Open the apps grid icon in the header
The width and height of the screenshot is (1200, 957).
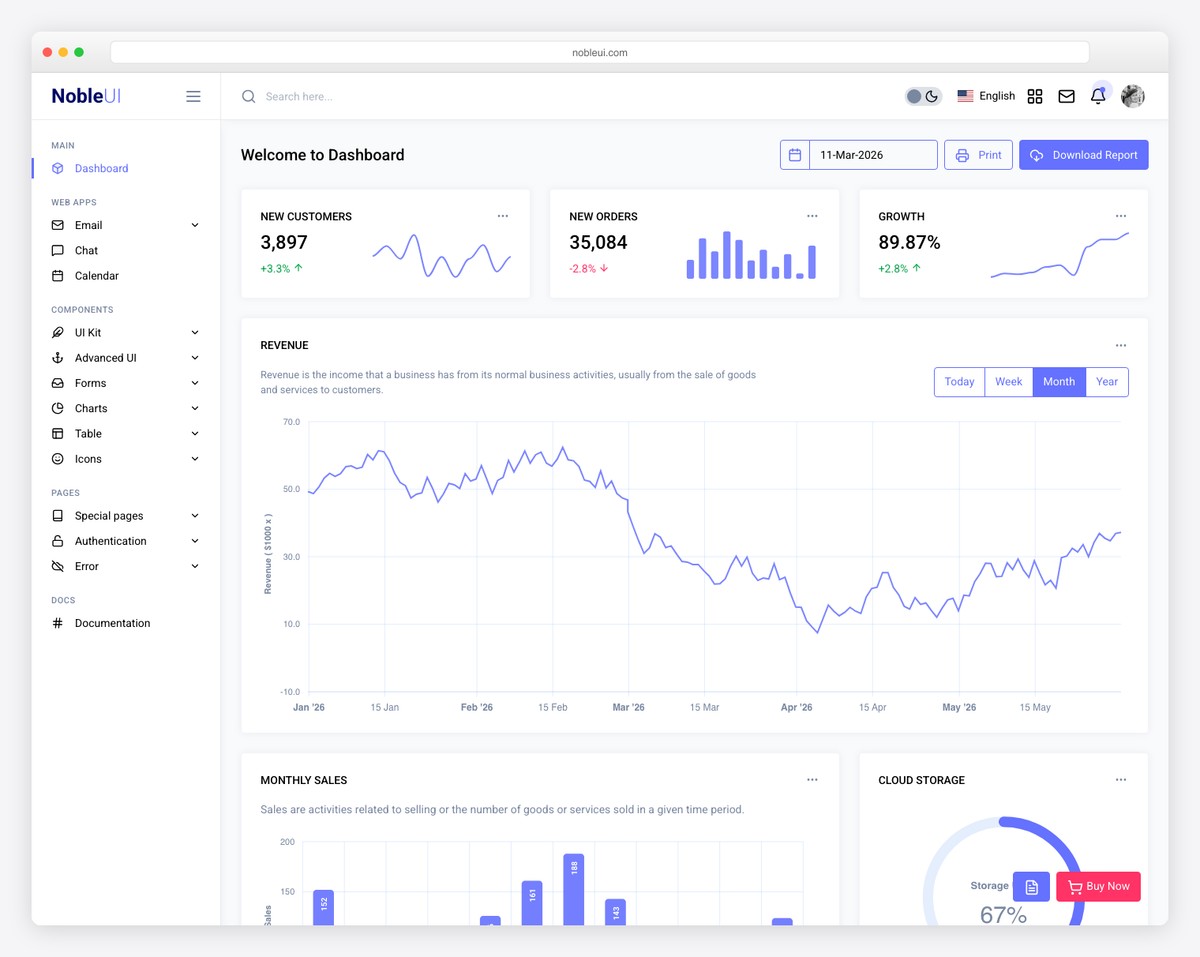[1035, 96]
